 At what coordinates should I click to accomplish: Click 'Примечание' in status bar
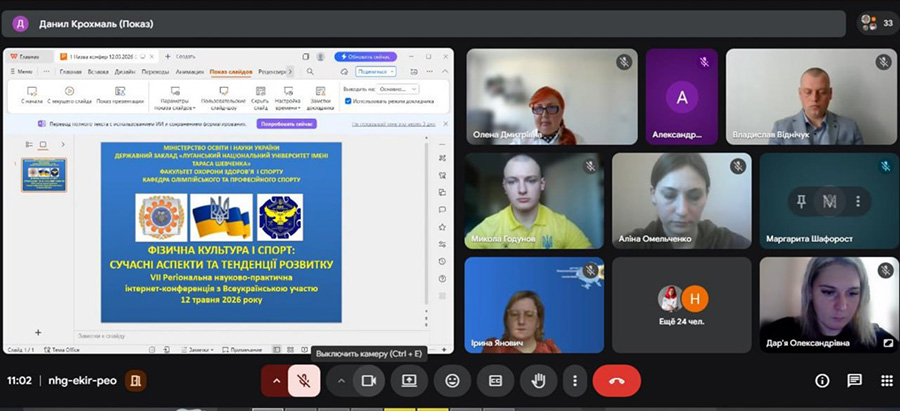pos(242,350)
